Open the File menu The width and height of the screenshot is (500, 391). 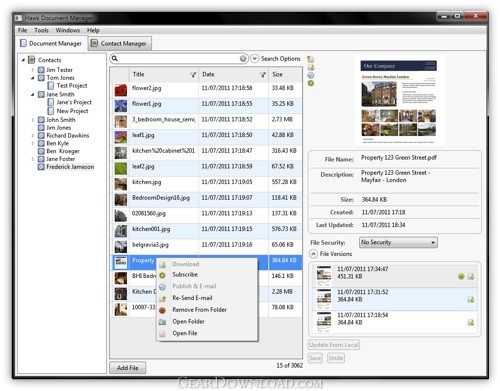pos(23,30)
